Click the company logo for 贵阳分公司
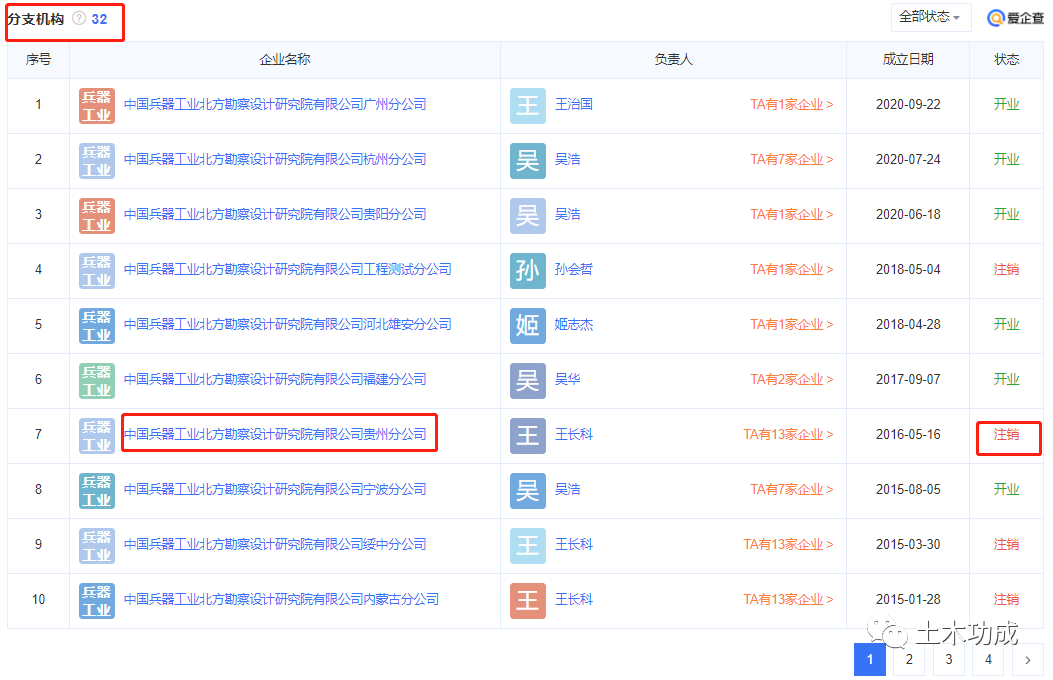The width and height of the screenshot is (1053, 680). [x=97, y=215]
